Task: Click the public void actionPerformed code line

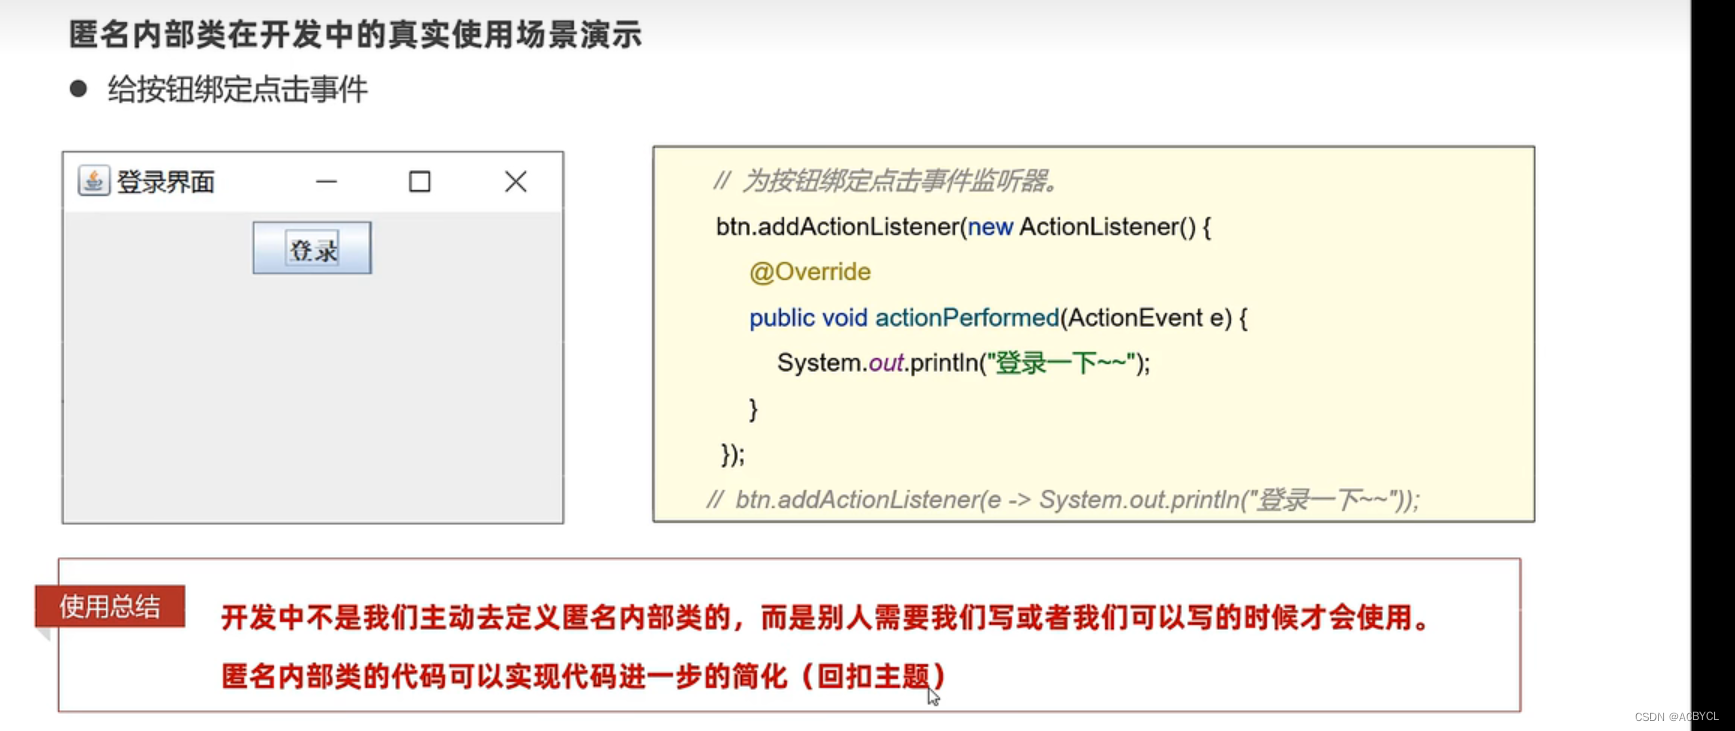Action: coord(998,318)
